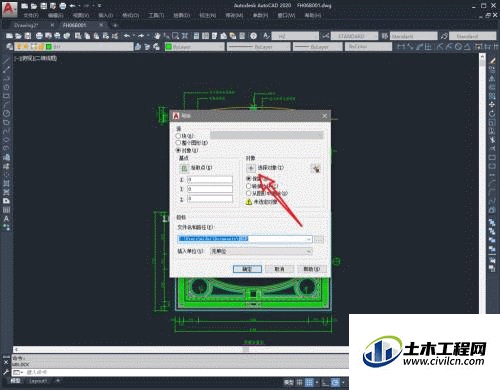Switch to the Drawing2* document tab

coord(26,25)
